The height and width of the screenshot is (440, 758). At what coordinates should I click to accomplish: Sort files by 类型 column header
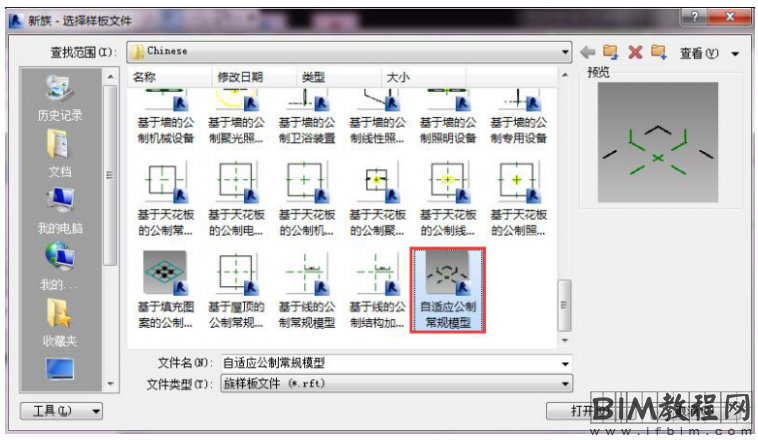click(x=338, y=77)
